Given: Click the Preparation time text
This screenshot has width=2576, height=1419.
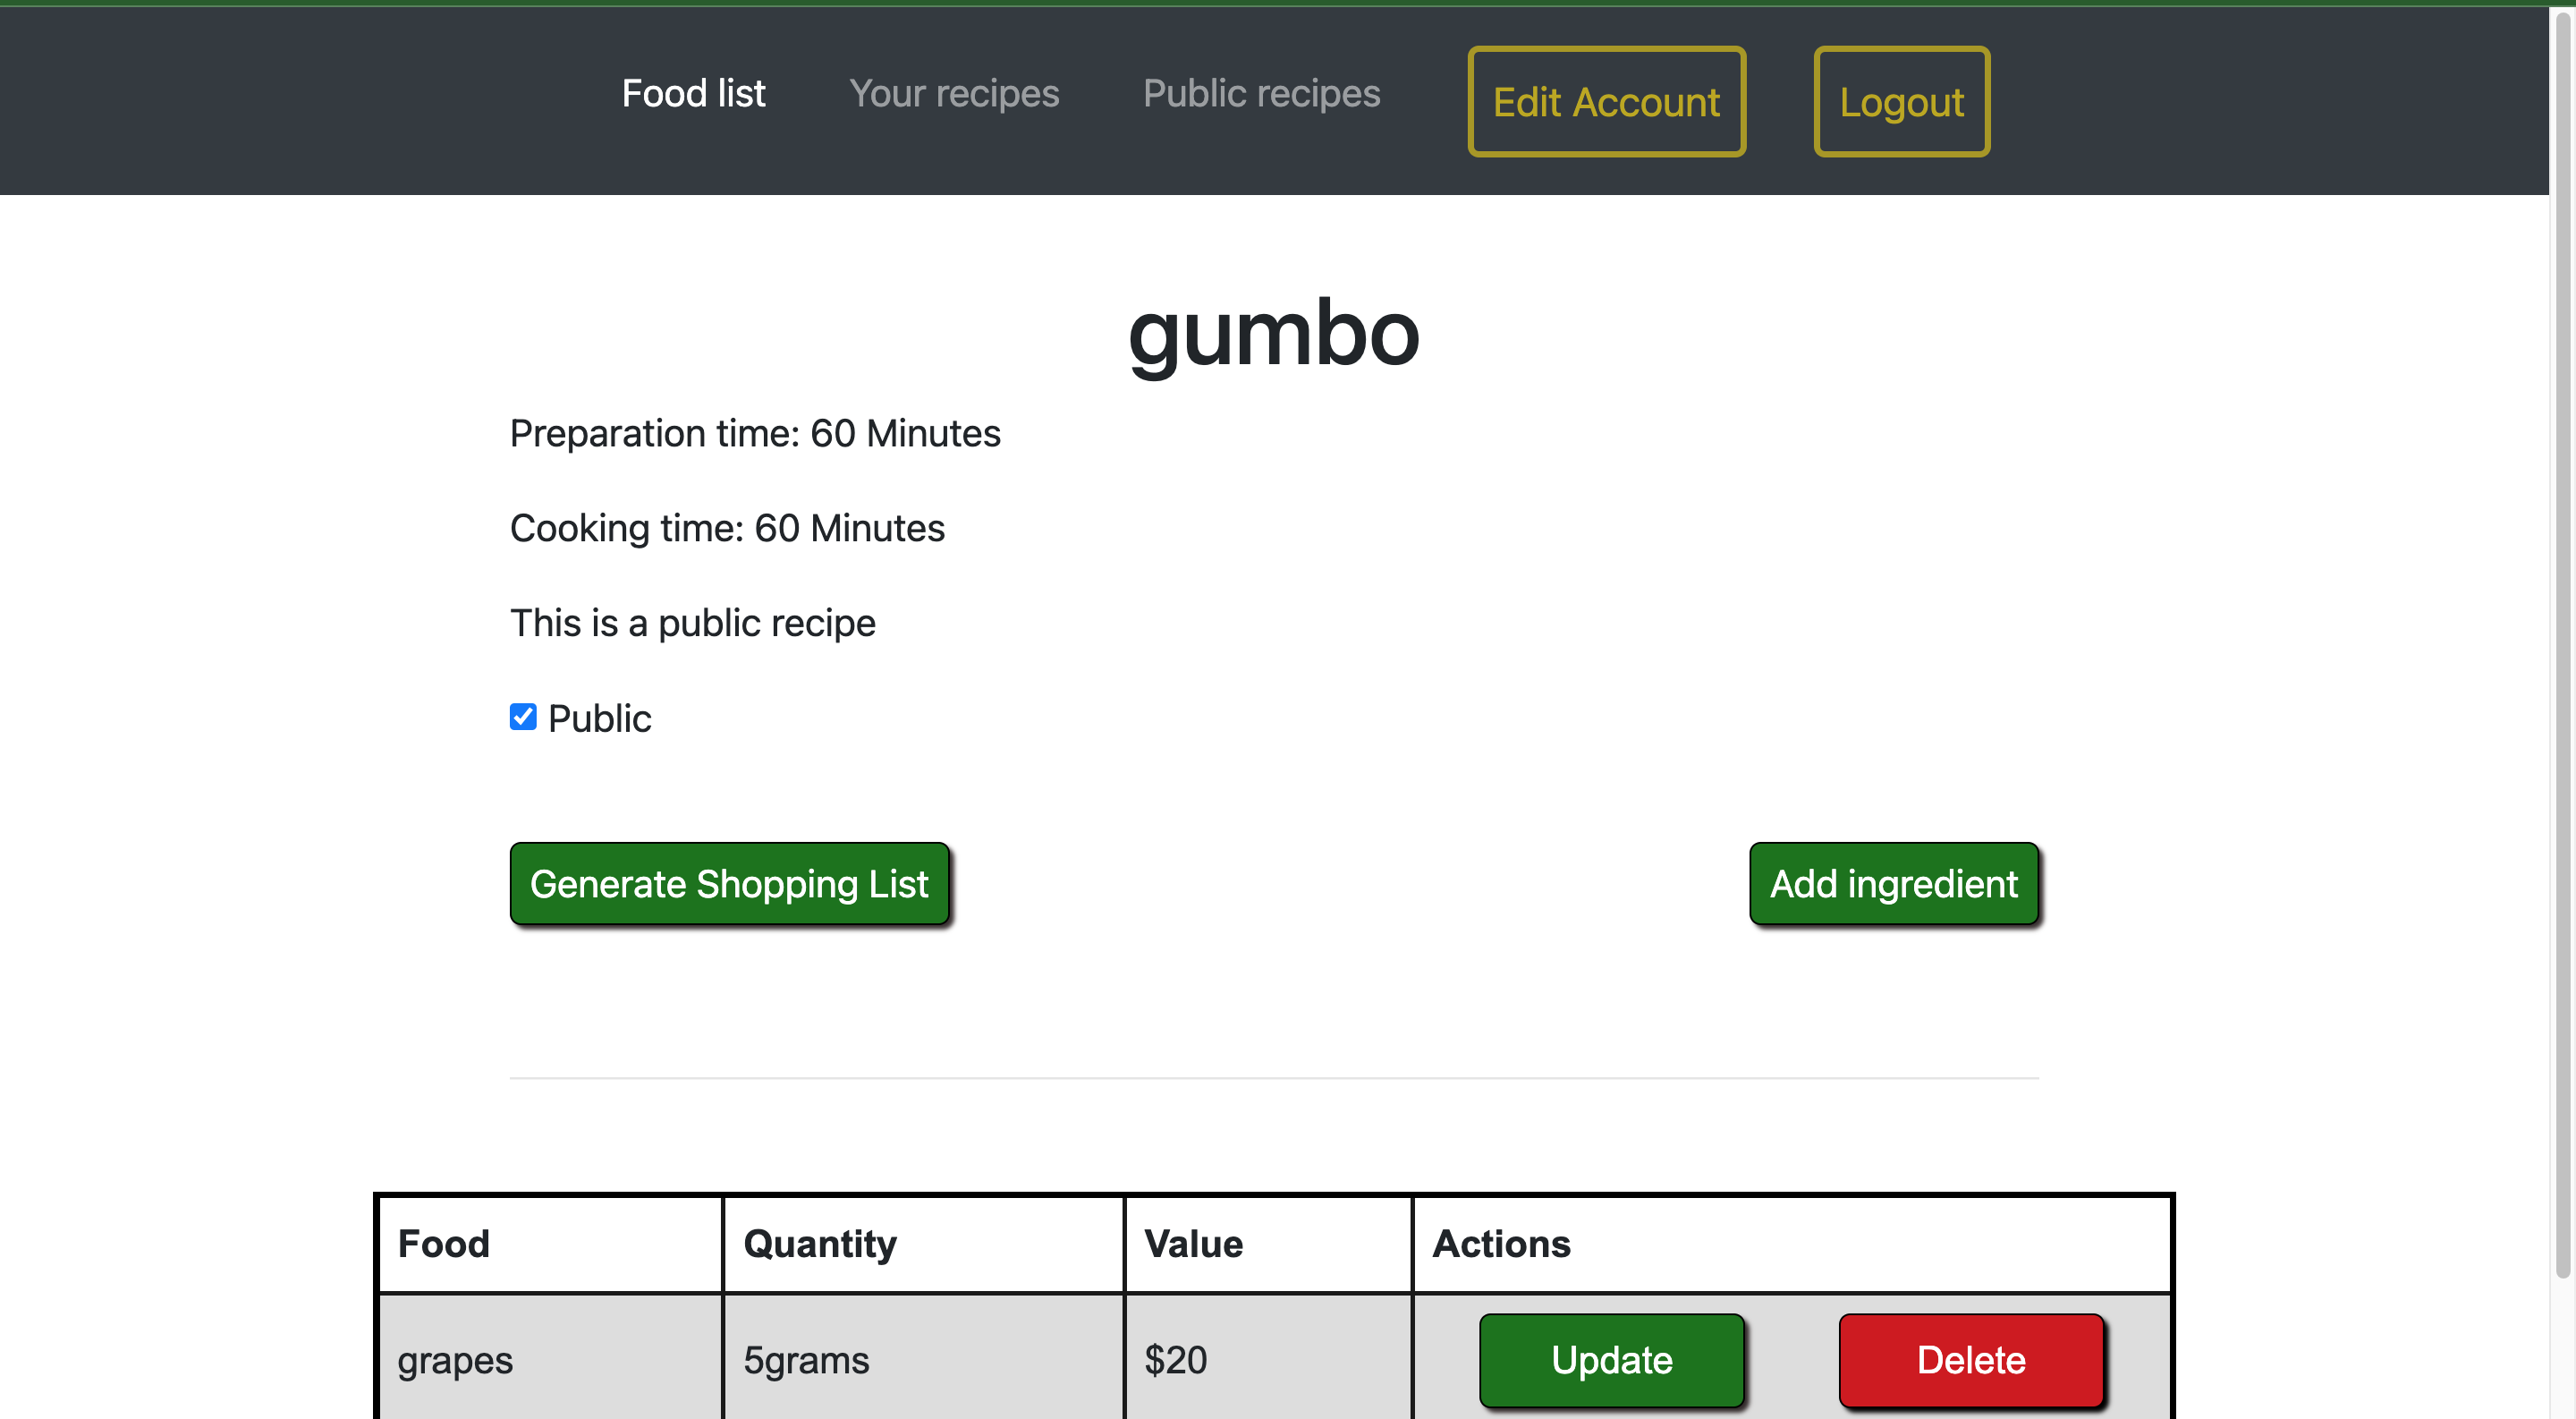Looking at the screenshot, I should tap(754, 432).
